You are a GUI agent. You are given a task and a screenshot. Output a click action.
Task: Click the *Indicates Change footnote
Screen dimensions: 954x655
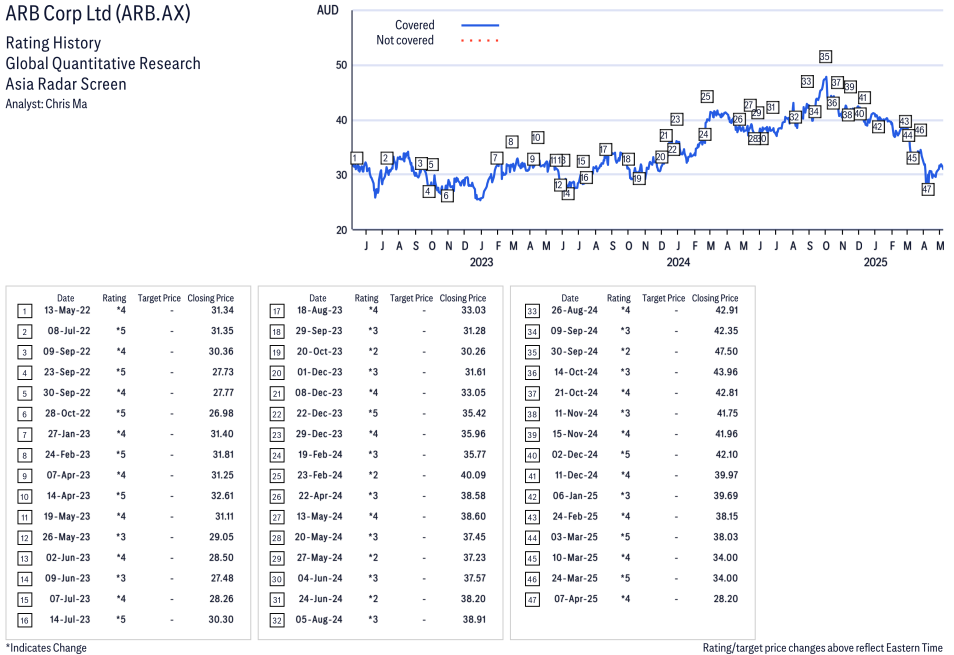tap(46, 648)
